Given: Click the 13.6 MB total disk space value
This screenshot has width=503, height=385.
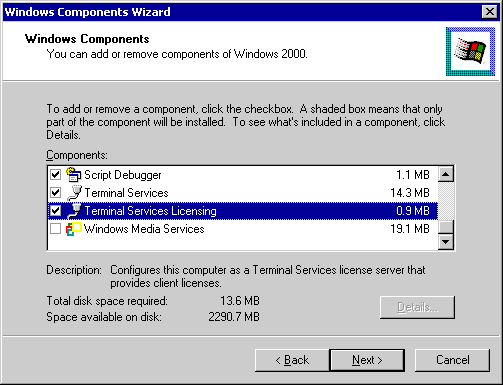Looking at the screenshot, I should (240, 301).
